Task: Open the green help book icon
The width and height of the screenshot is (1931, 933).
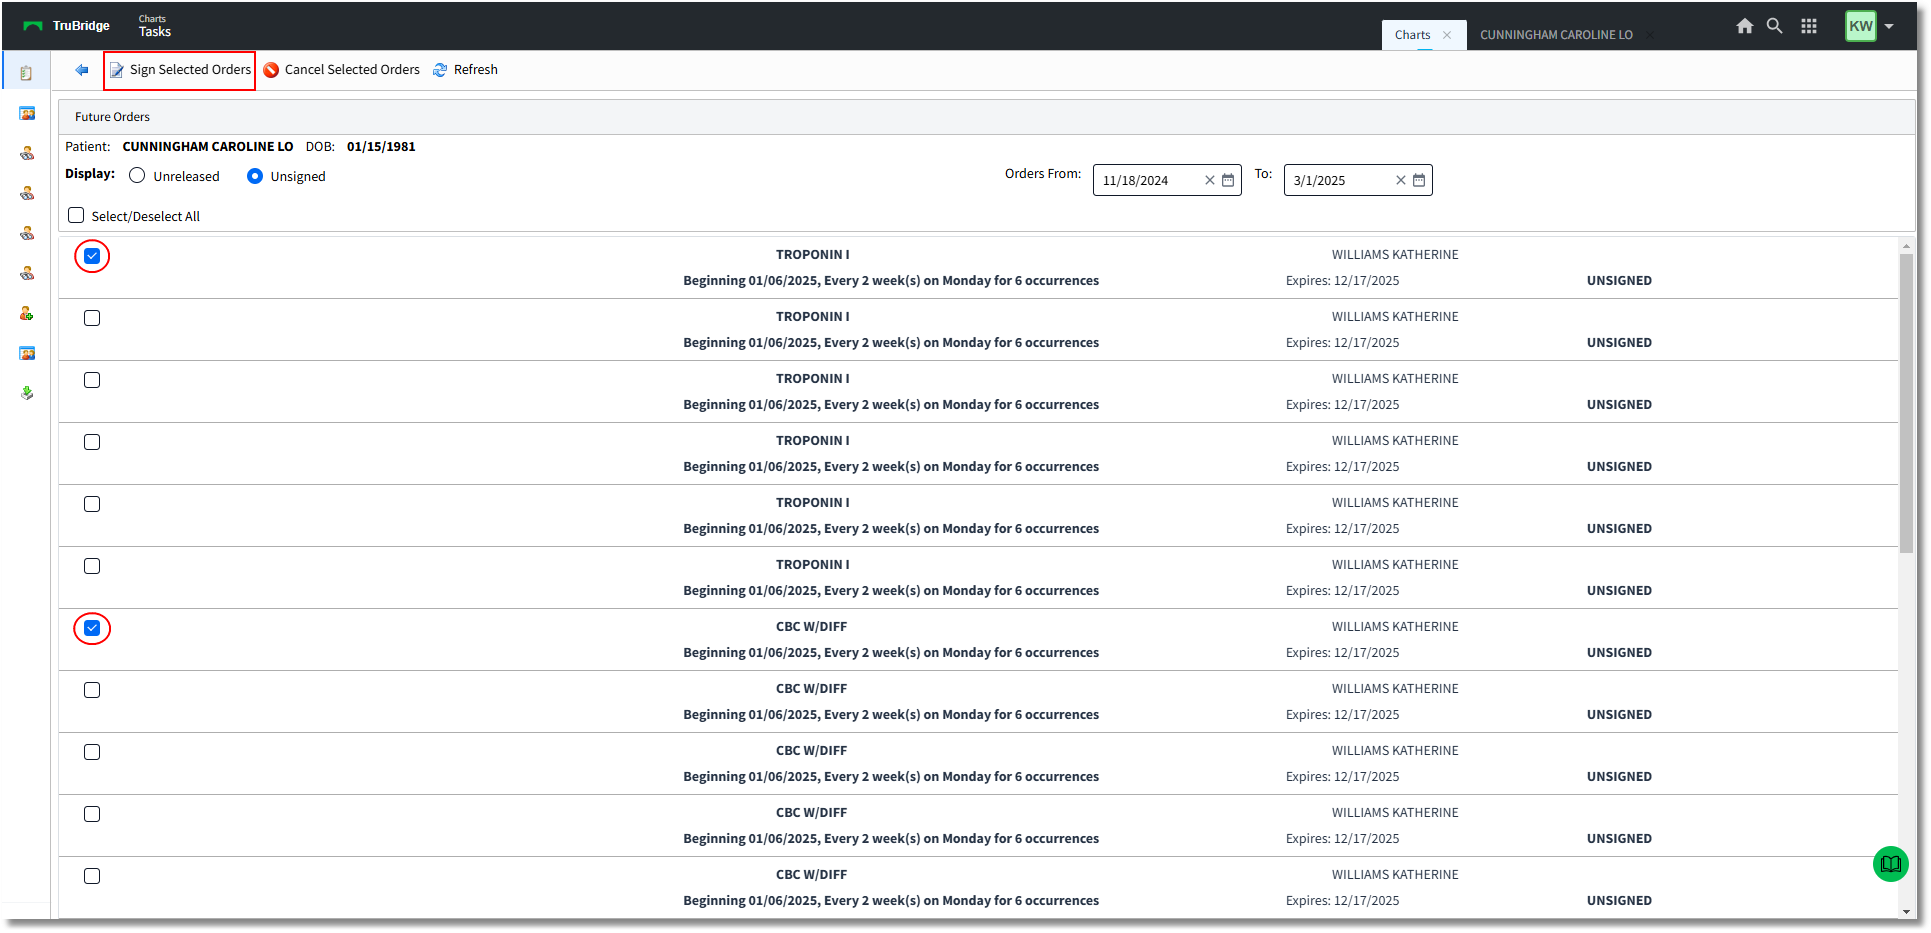Action: coord(1891,864)
